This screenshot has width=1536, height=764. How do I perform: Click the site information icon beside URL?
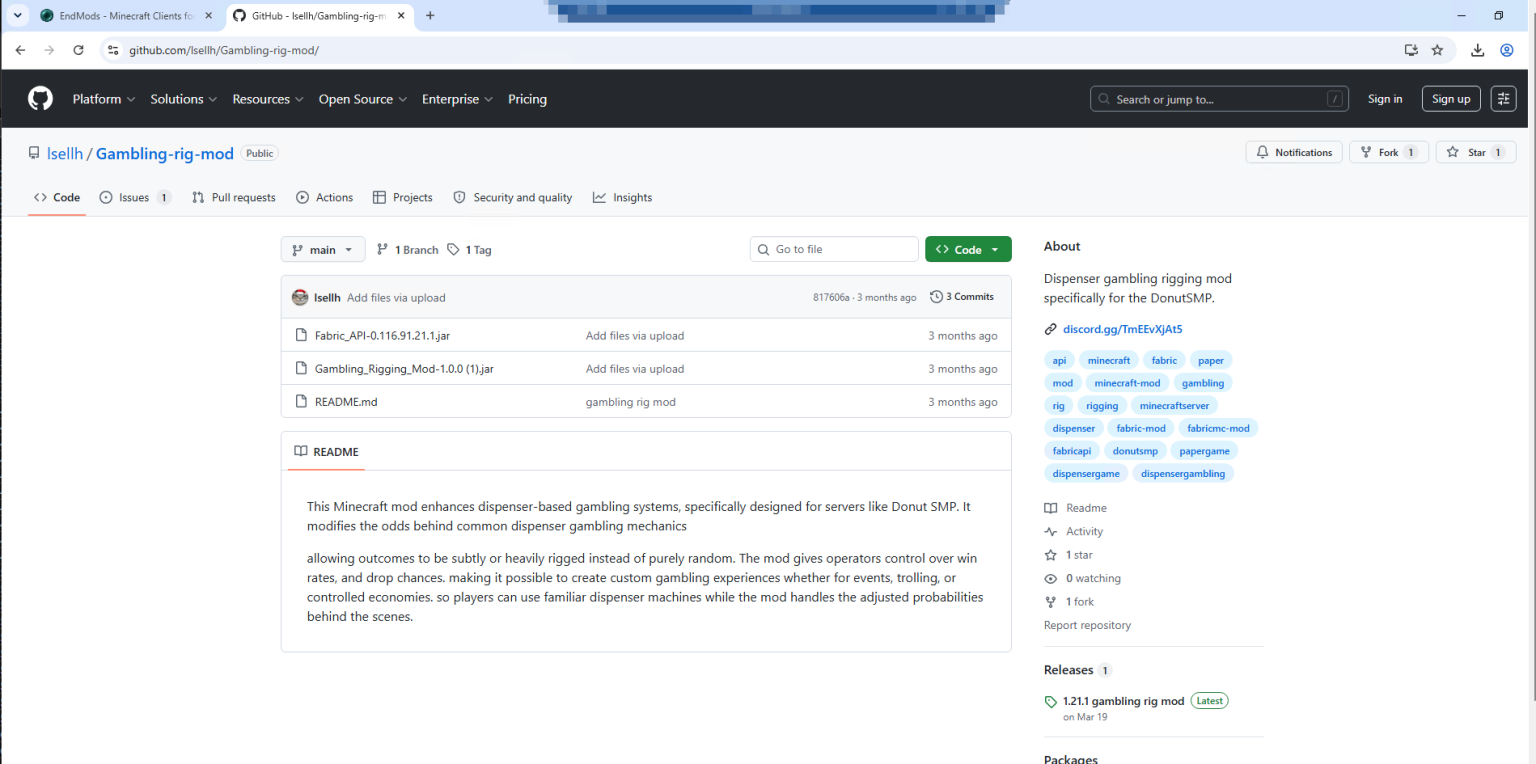(112, 50)
